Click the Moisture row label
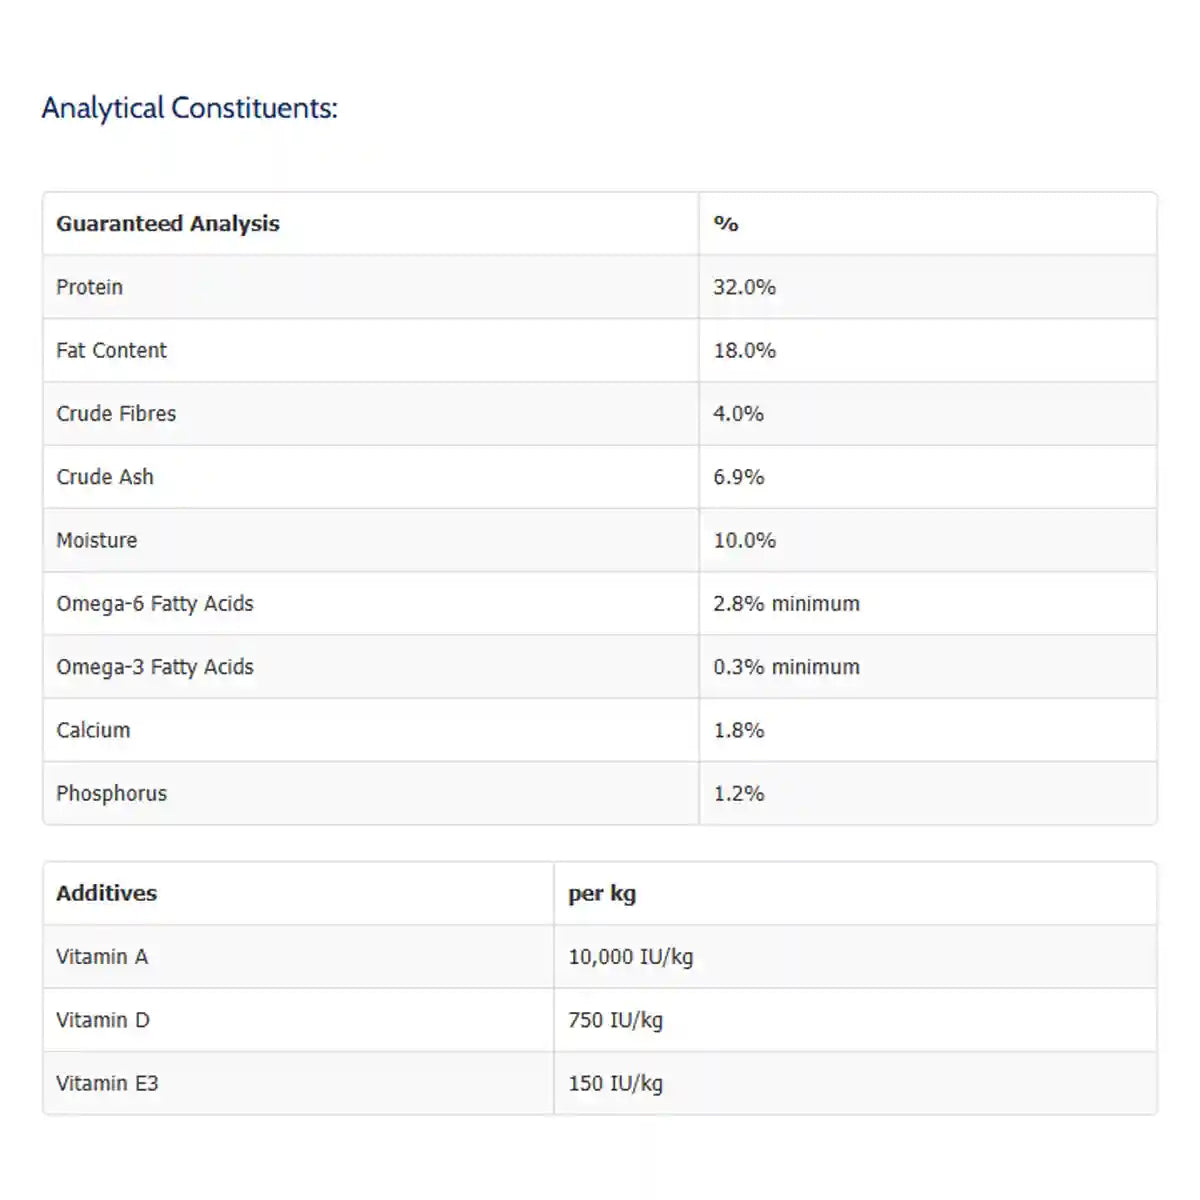Screen dimensions: 1200x1200 (x=97, y=540)
